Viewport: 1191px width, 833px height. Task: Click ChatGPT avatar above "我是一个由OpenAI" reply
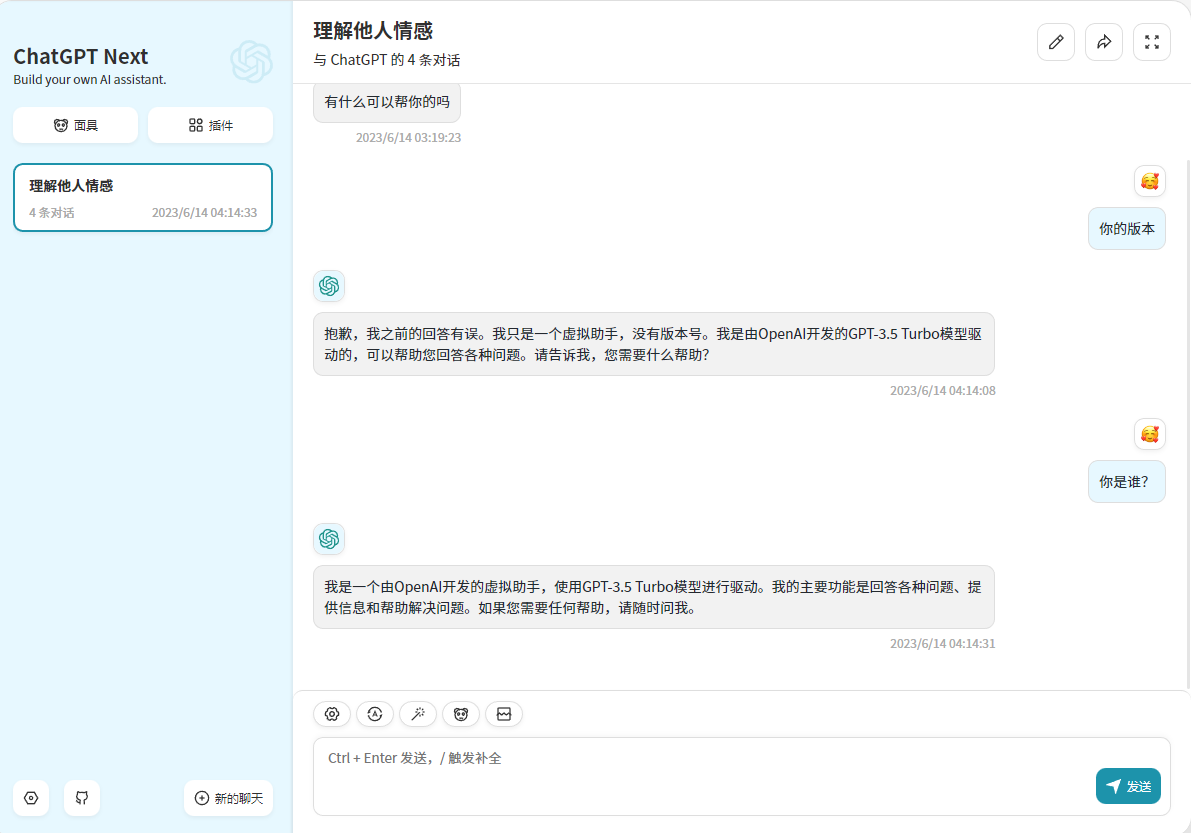(329, 538)
